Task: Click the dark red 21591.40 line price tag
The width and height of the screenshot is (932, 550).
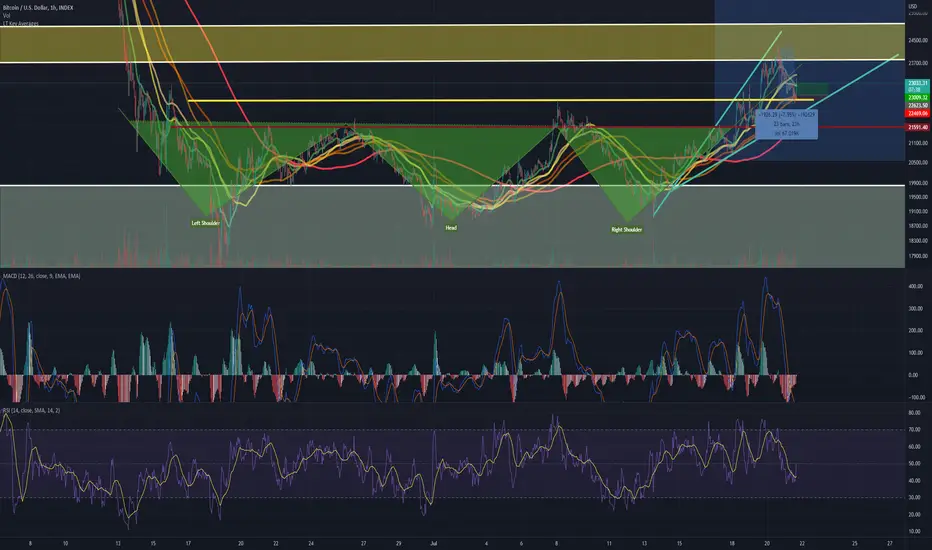Action: (917, 127)
